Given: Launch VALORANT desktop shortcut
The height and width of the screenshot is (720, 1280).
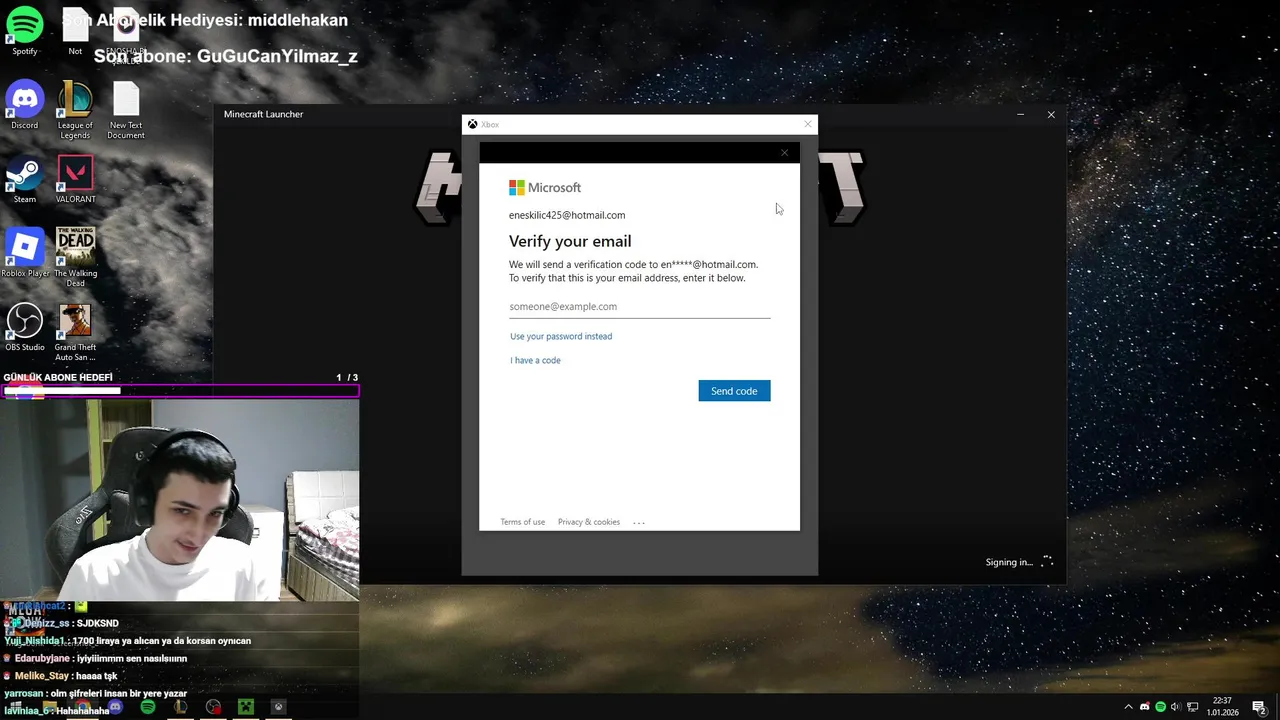Looking at the screenshot, I should coord(75,179).
